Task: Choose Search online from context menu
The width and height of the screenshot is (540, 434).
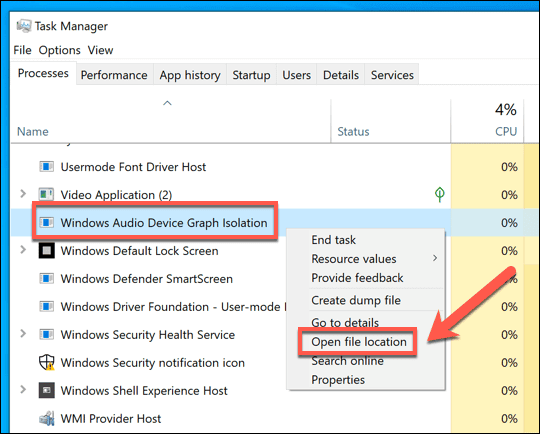Action: coord(366,361)
